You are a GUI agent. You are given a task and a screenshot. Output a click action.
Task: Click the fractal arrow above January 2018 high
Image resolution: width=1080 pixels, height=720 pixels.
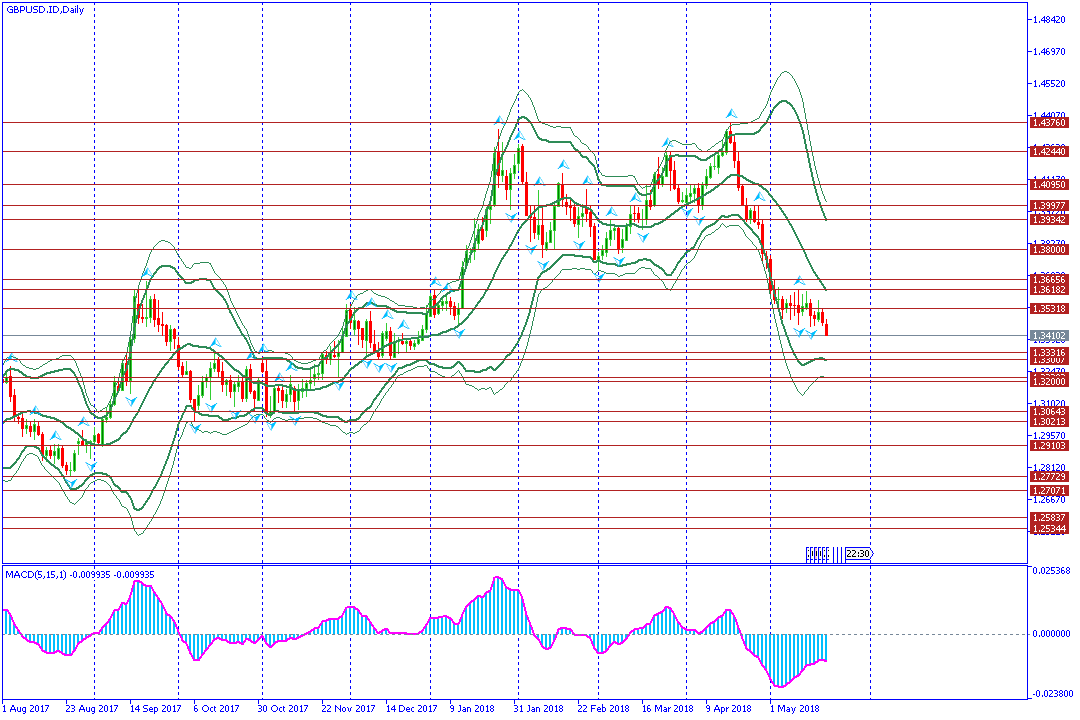(x=499, y=122)
